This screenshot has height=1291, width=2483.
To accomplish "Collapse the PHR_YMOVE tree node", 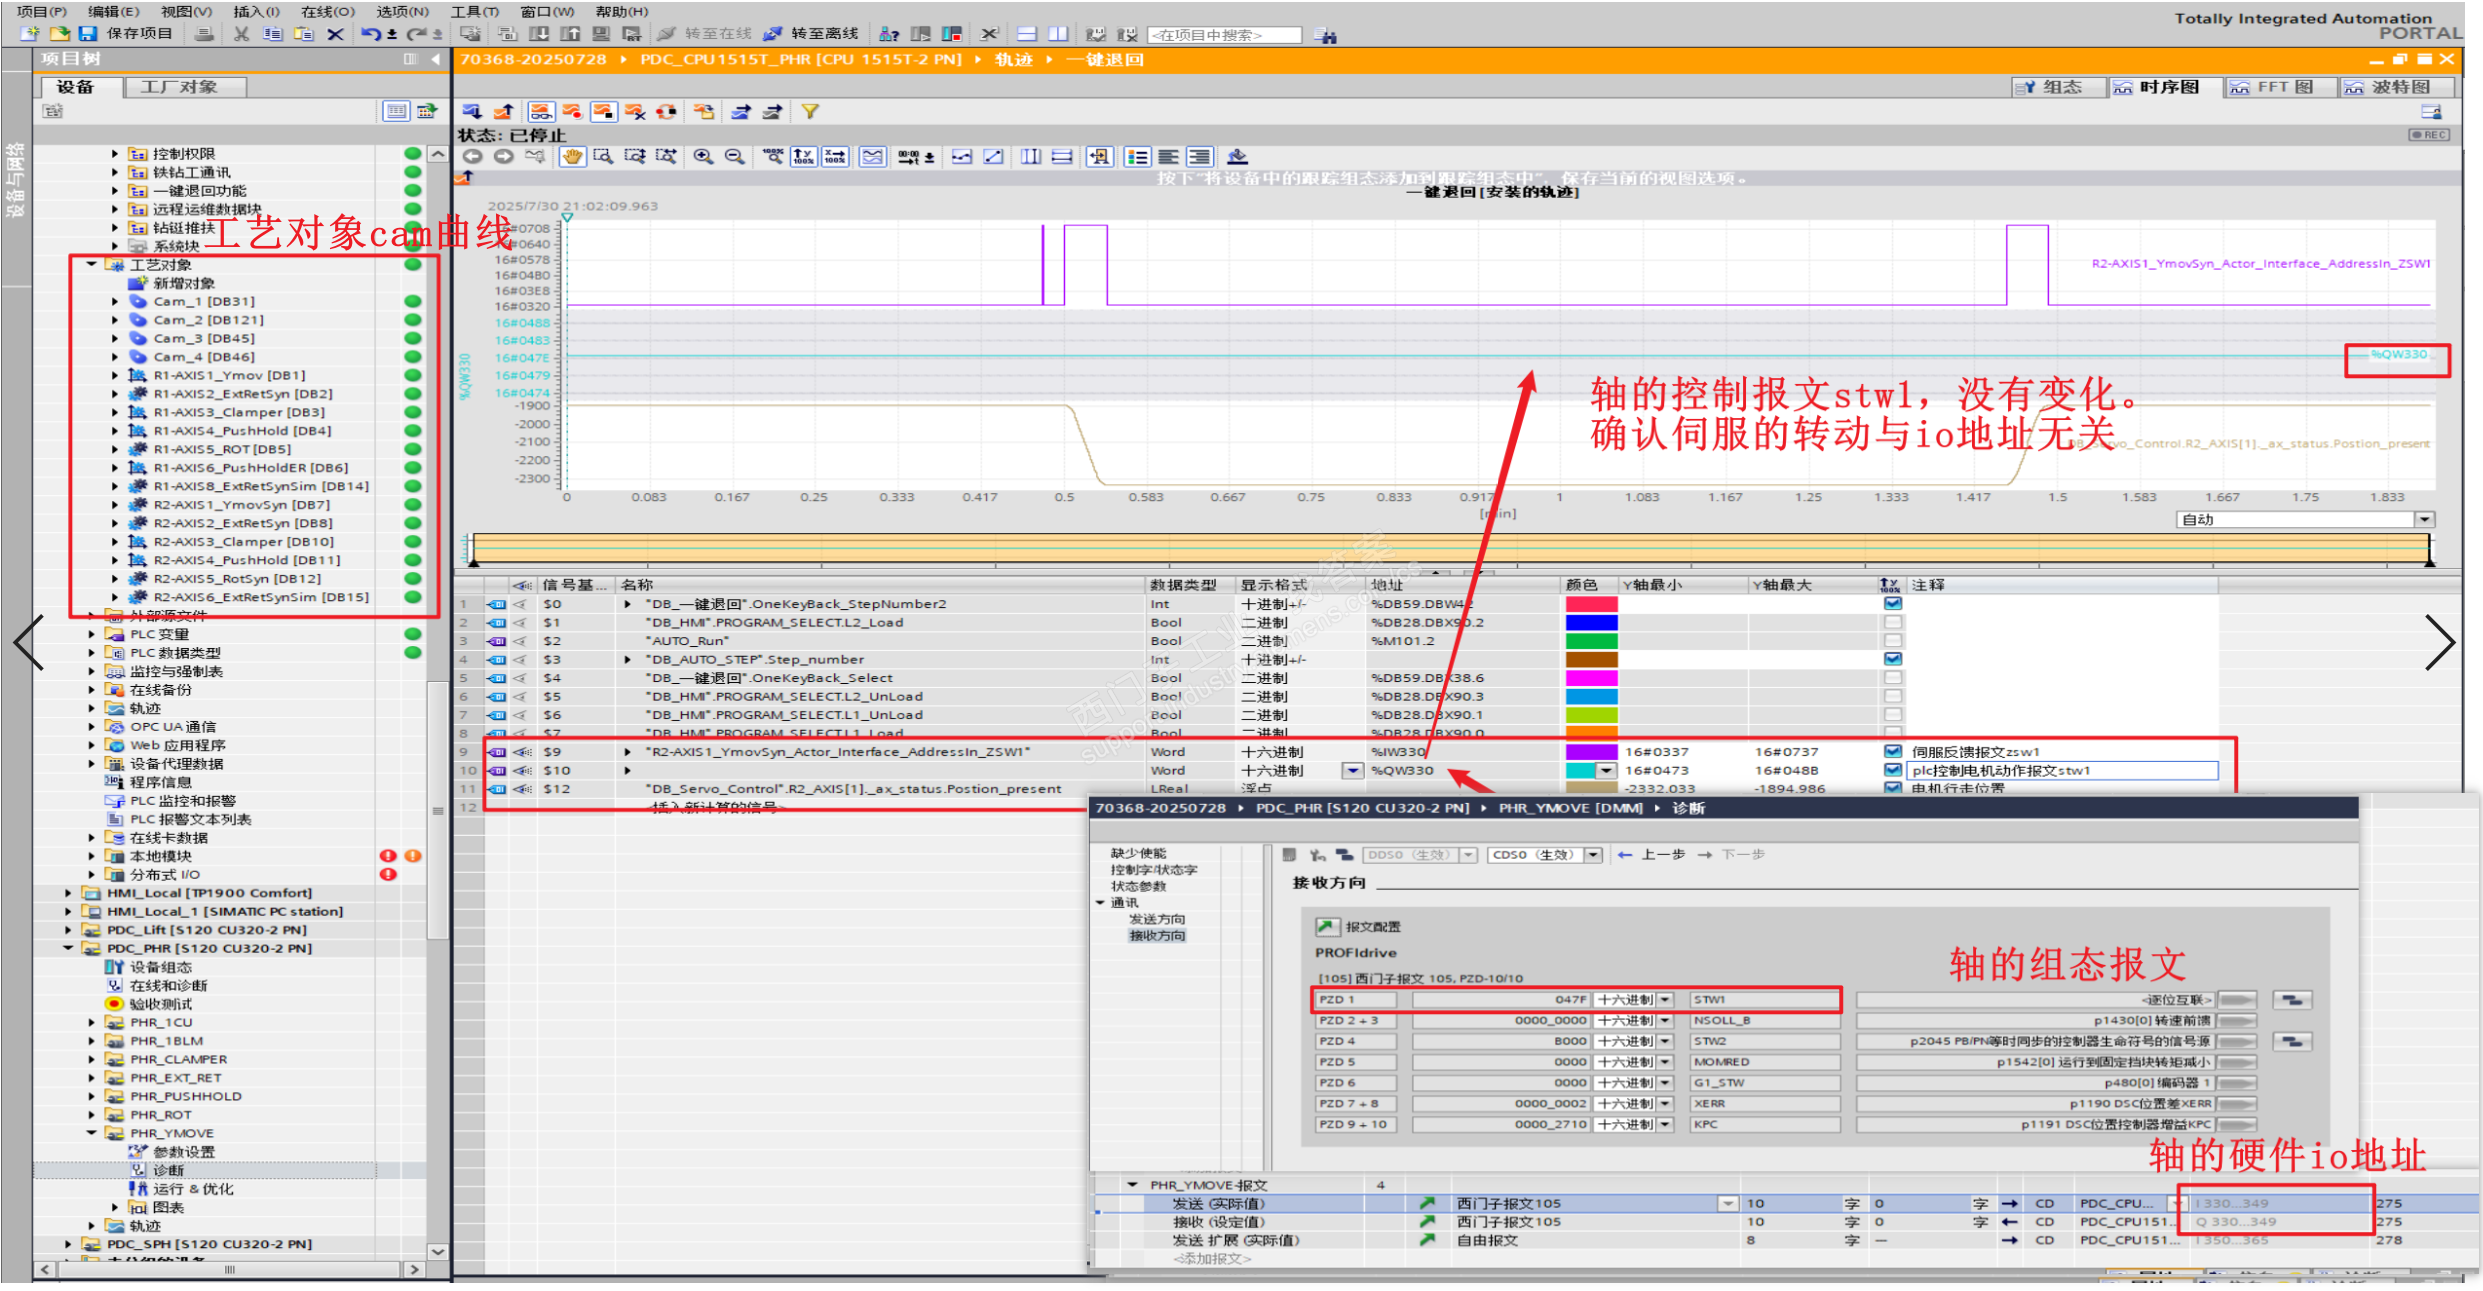I will (92, 1133).
